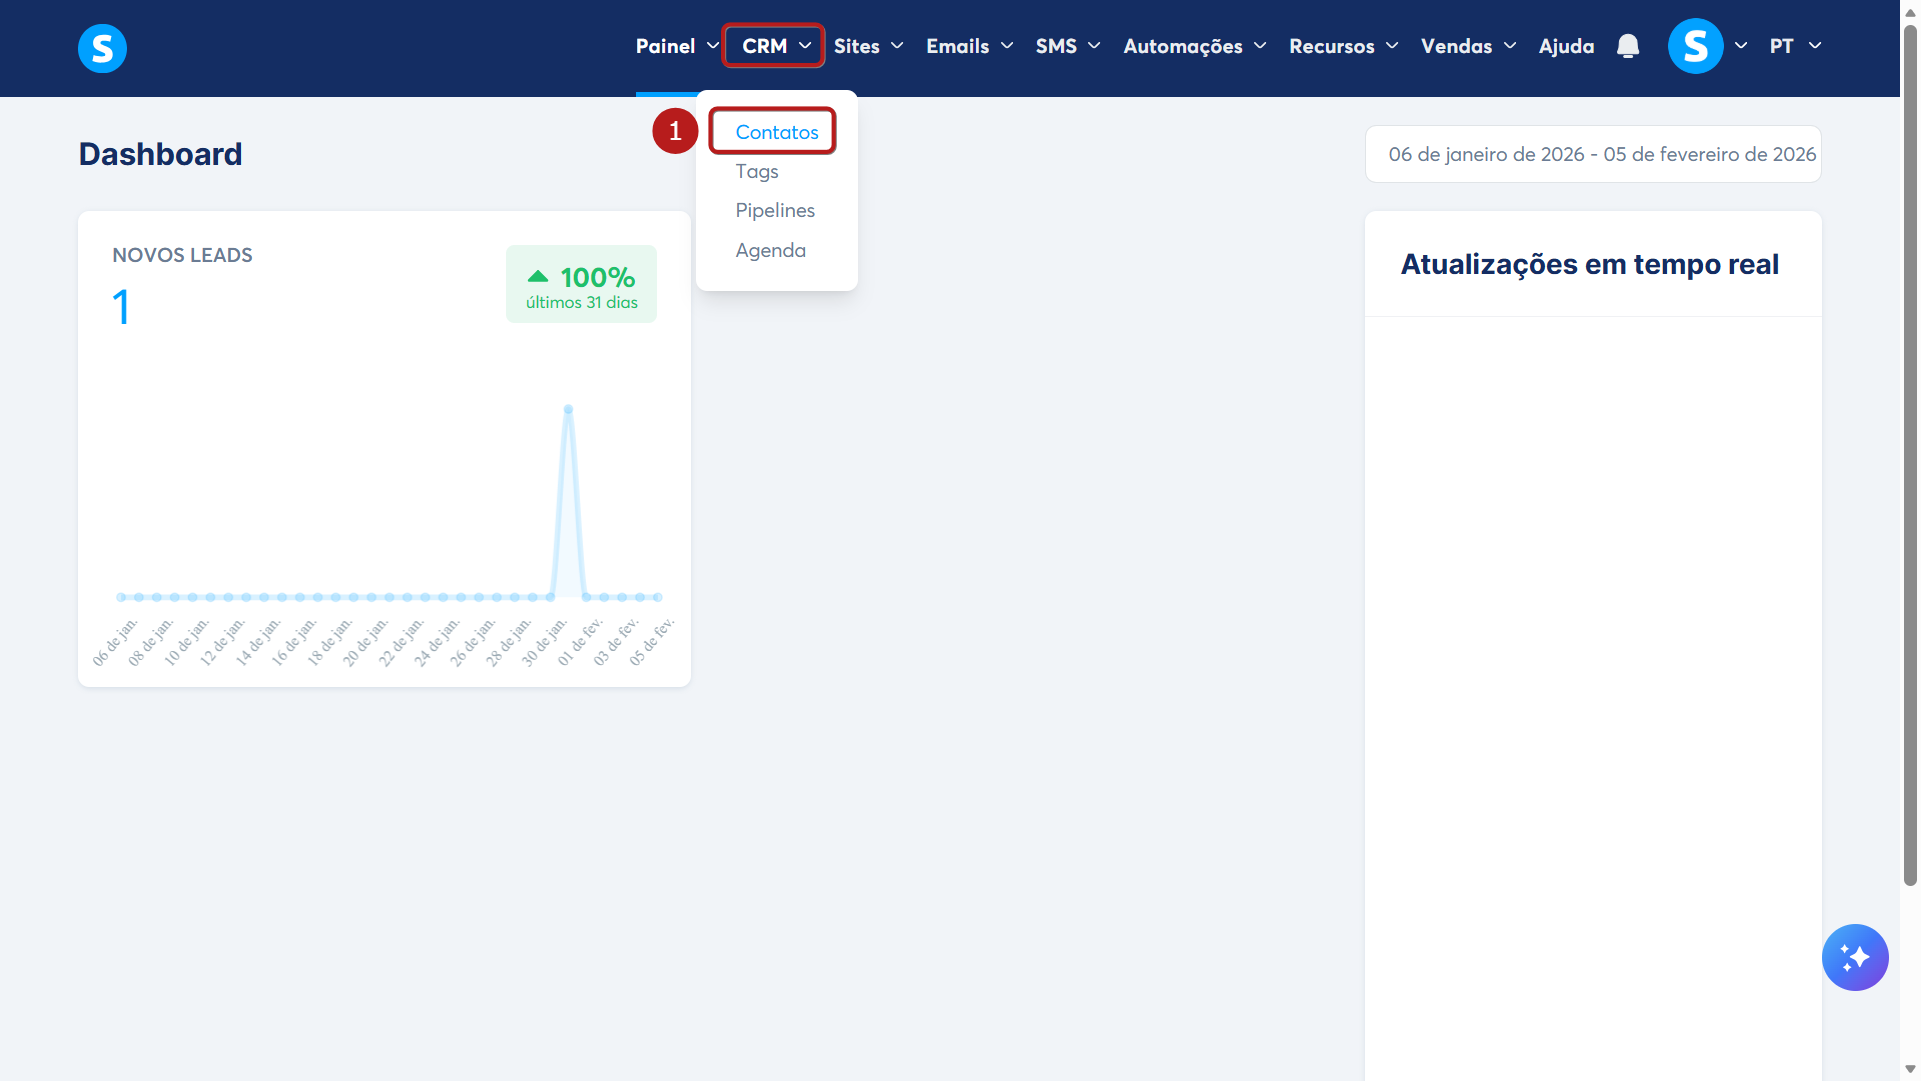Click the peak data point on leads chart
The image size is (1921, 1081).
pos(568,409)
